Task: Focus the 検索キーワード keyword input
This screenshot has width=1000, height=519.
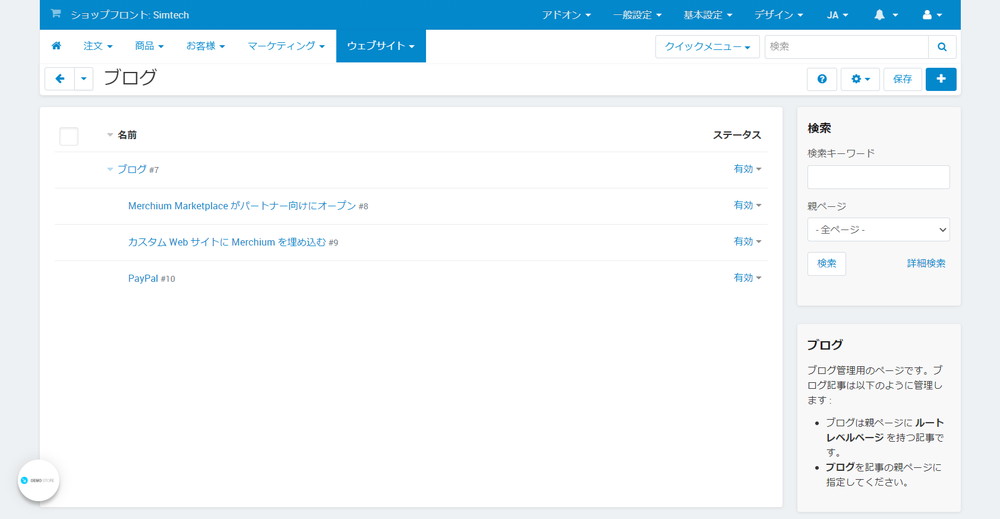Action: click(x=878, y=177)
